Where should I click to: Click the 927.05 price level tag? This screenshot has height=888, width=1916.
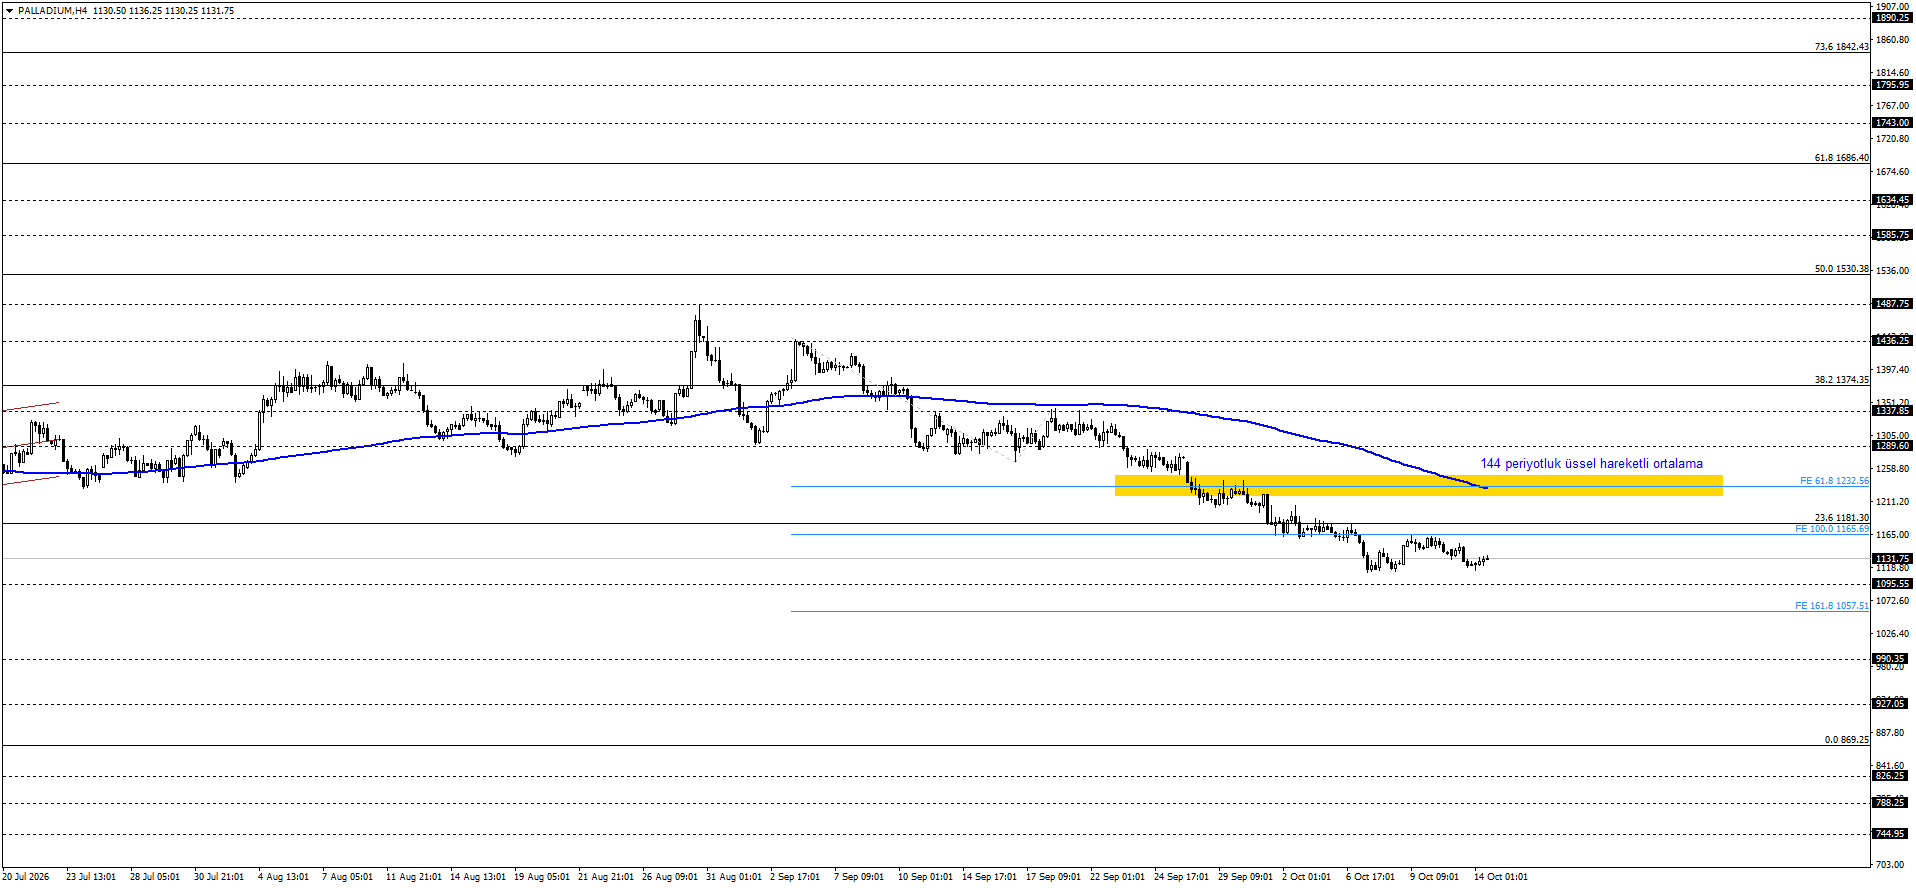pyautogui.click(x=1892, y=704)
